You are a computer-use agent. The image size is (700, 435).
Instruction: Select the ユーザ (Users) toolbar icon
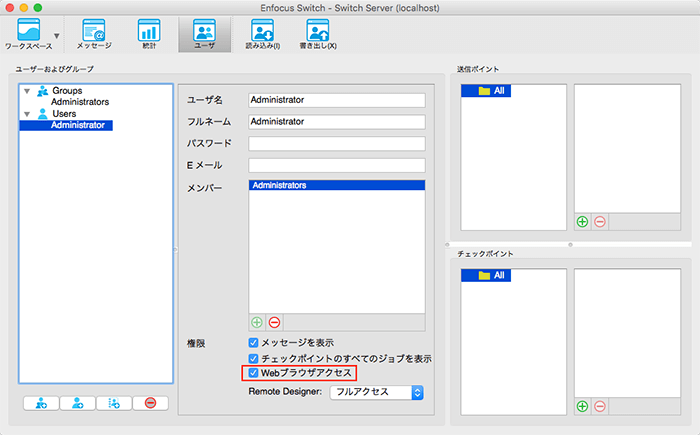pos(204,34)
